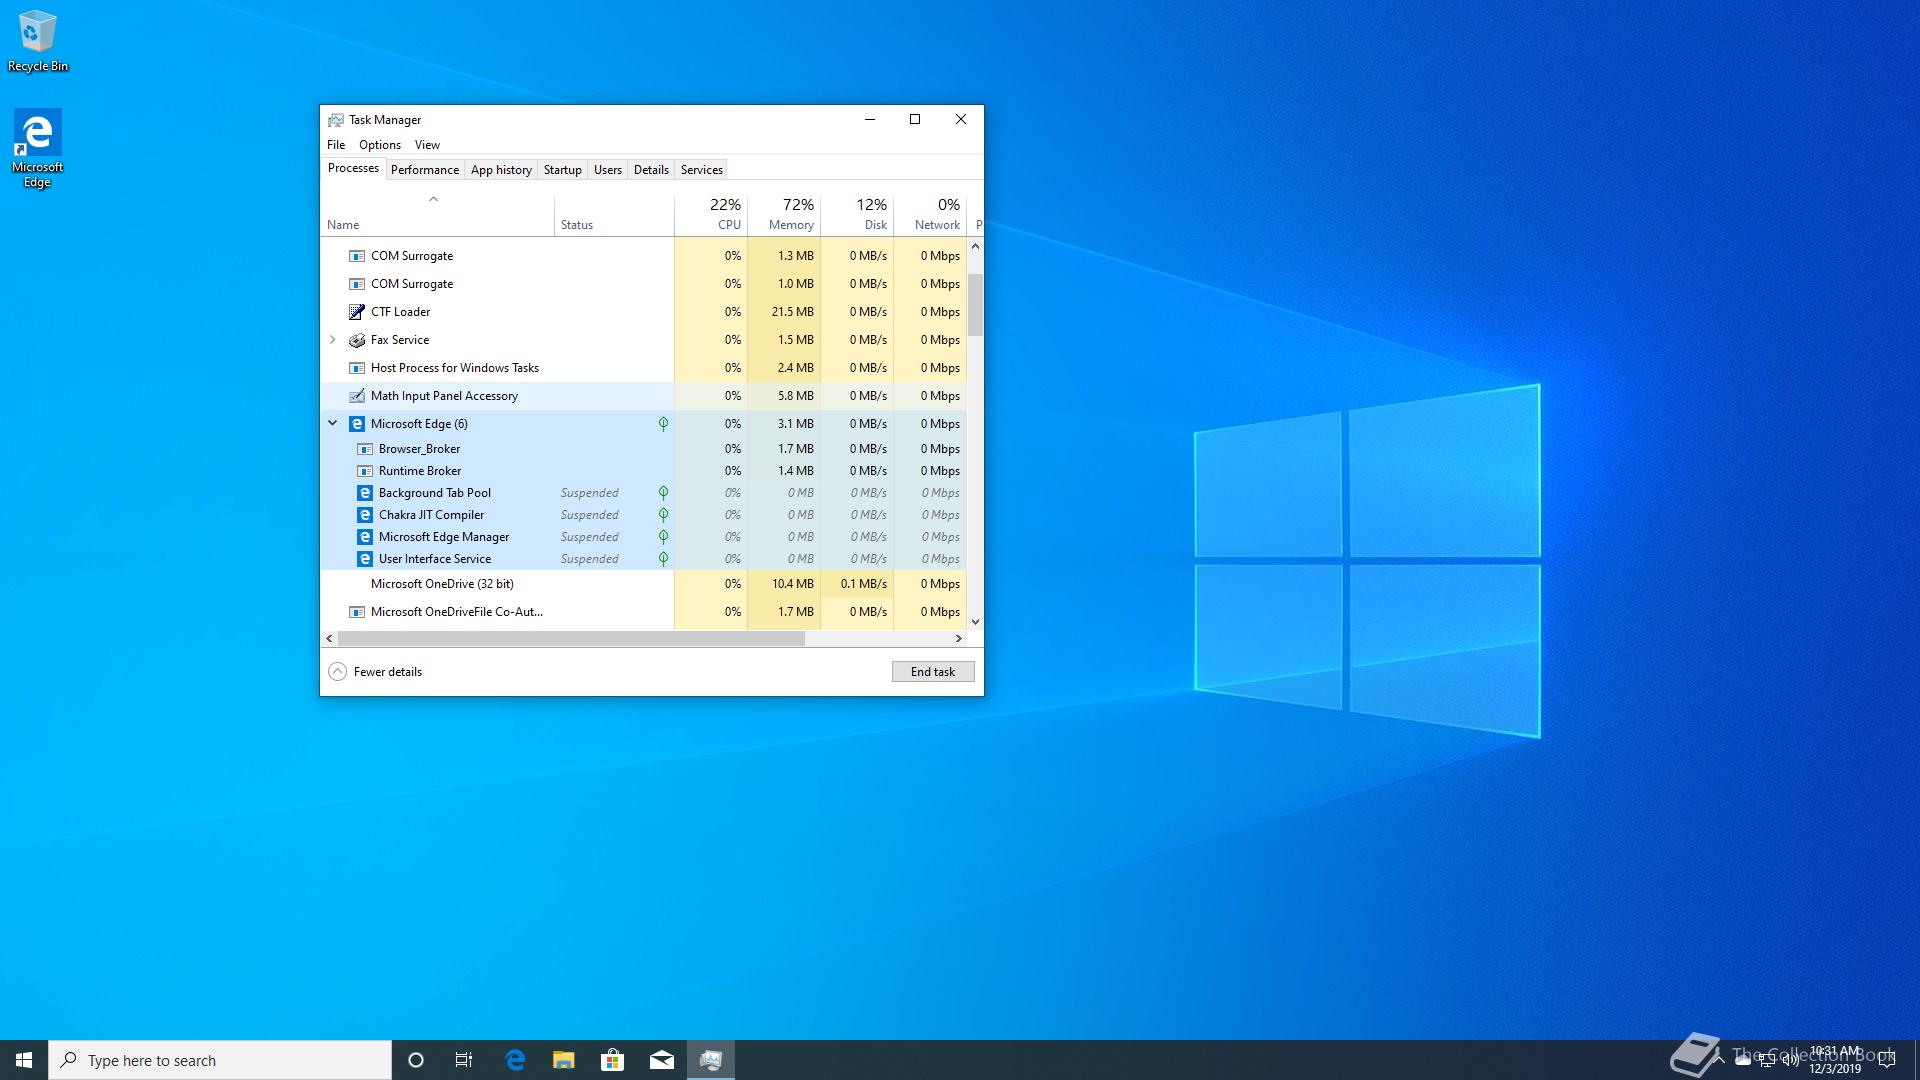Click the Runtime Broker process icon

click(365, 471)
